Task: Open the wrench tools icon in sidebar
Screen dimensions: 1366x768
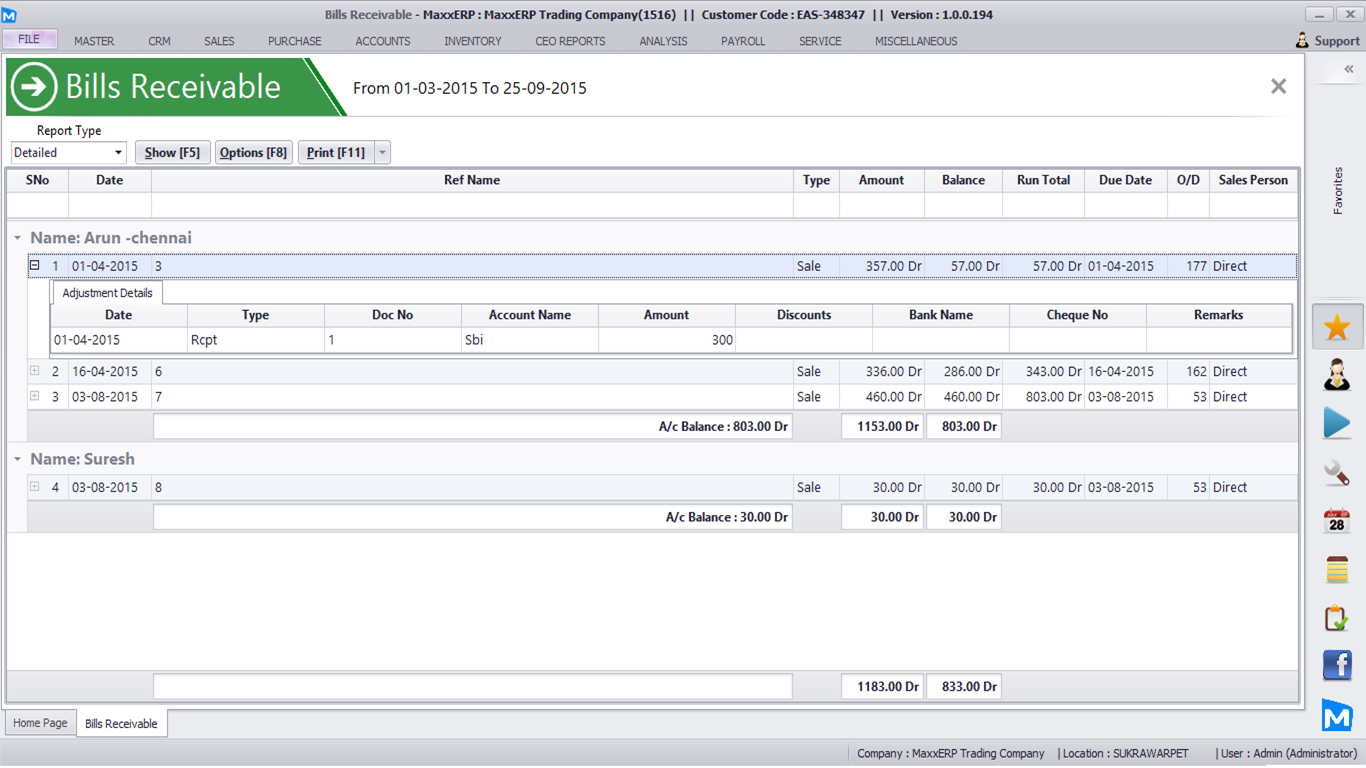Action: [1337, 472]
